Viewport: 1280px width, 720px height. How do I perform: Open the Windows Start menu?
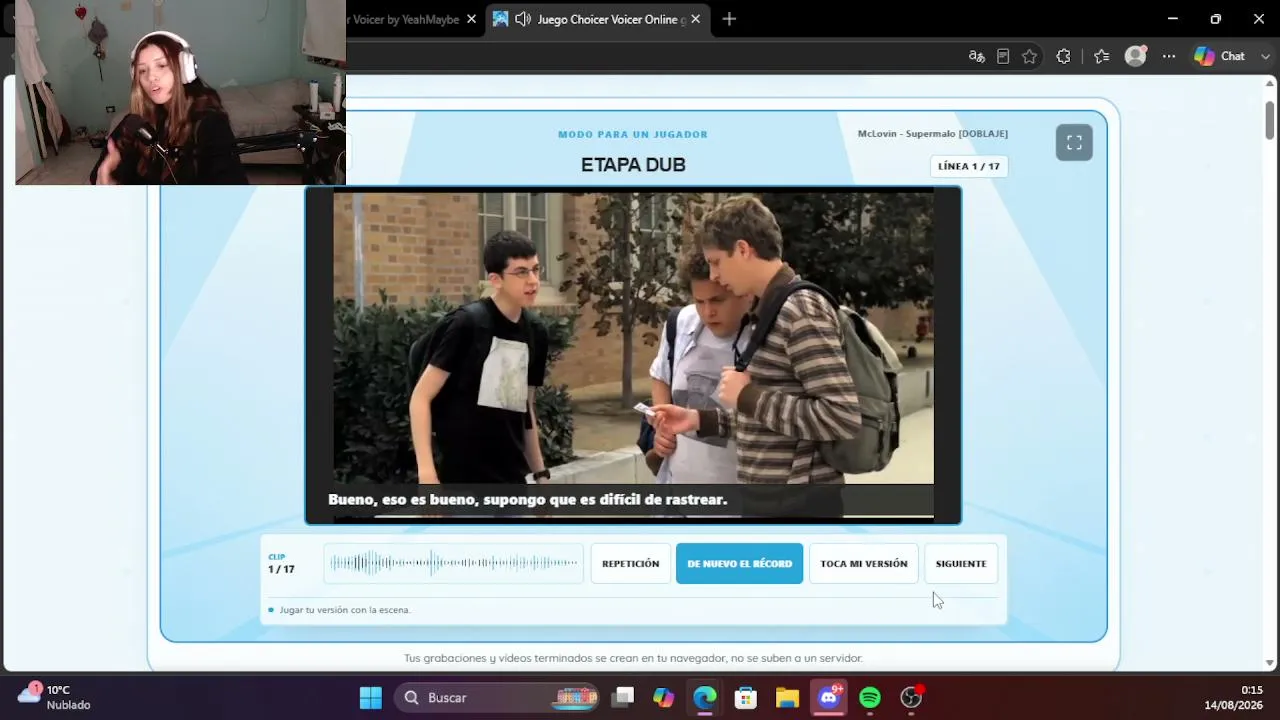coord(371,697)
